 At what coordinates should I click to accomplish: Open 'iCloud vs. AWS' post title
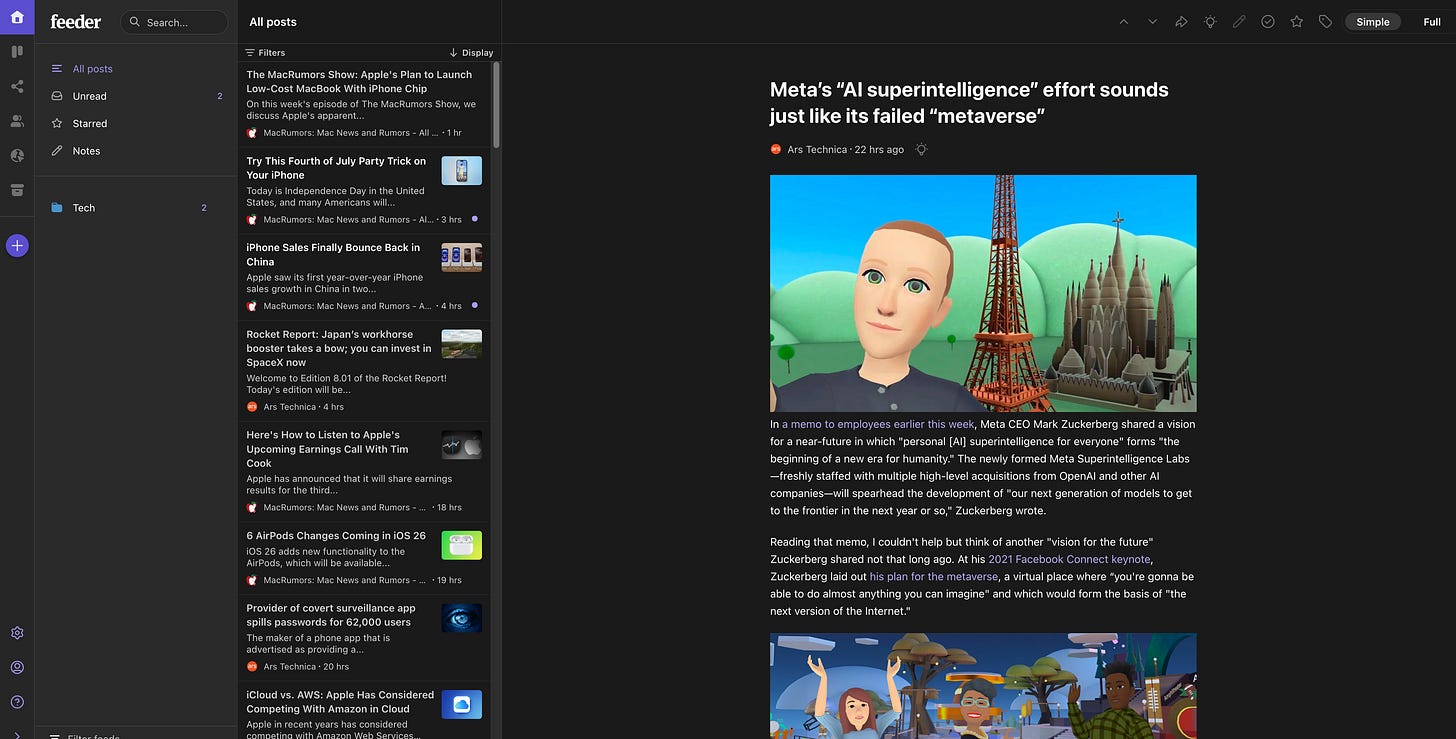tap(340, 701)
